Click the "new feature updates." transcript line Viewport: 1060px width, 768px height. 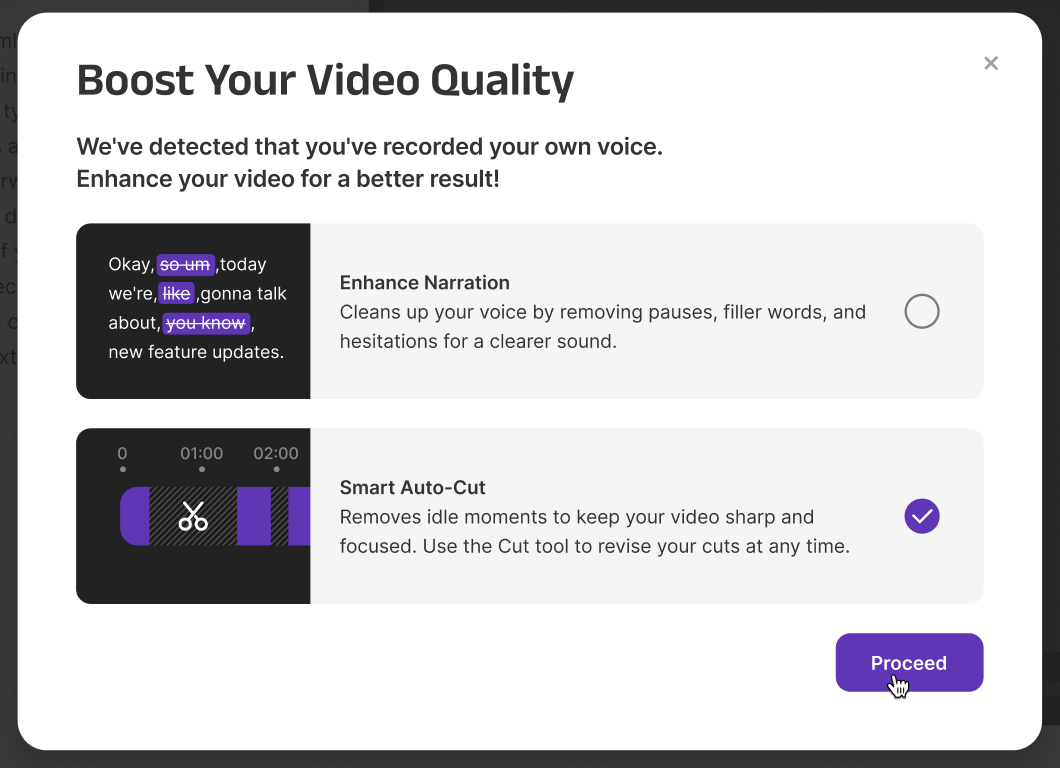196,352
